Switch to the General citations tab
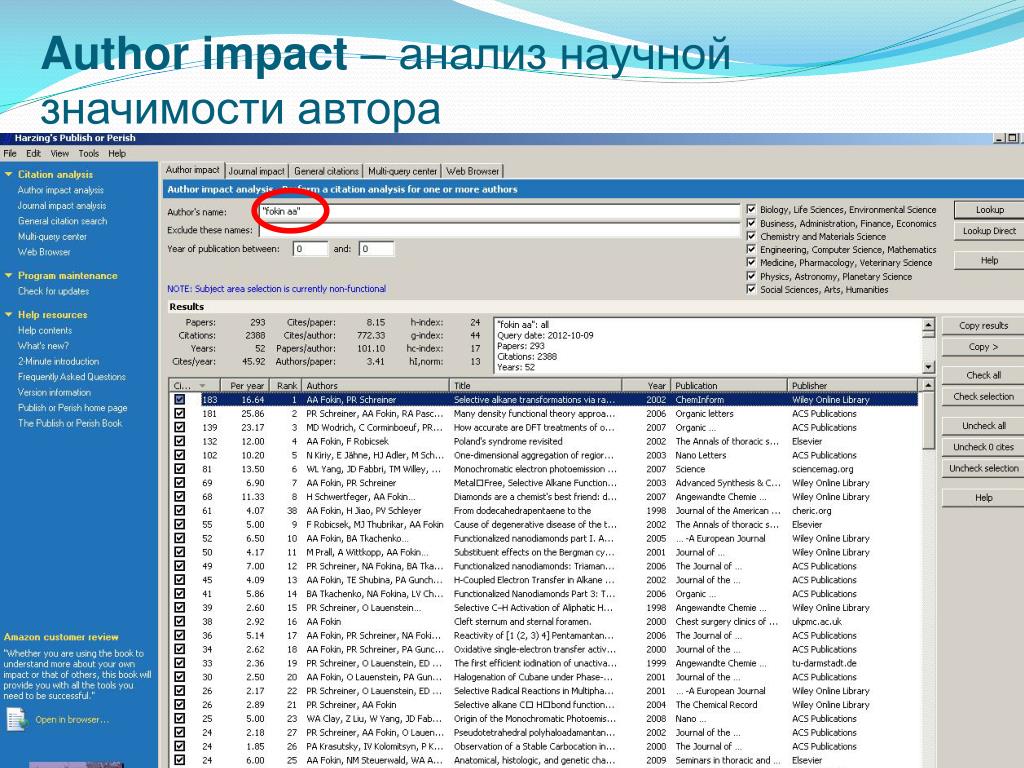Viewport: 1024px width, 768px height. [x=326, y=171]
